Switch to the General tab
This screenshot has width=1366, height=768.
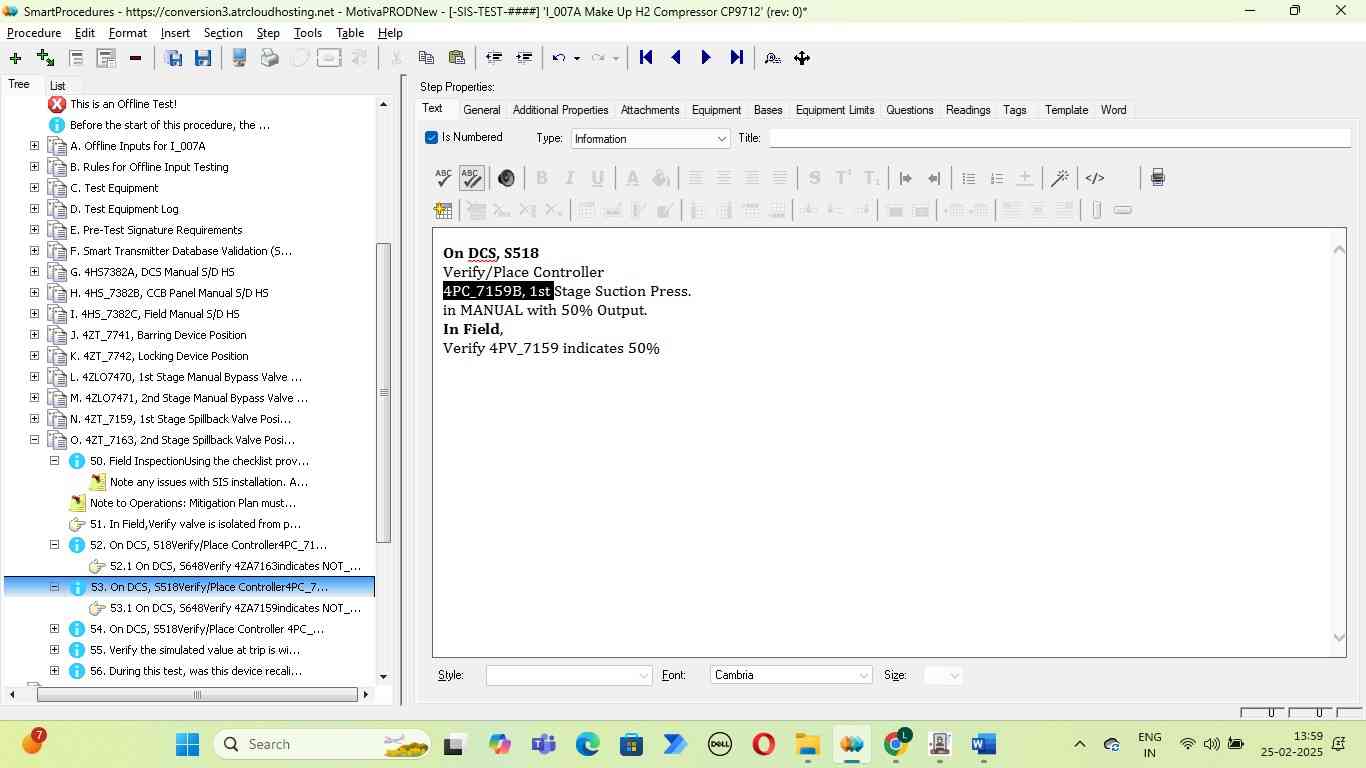click(481, 110)
